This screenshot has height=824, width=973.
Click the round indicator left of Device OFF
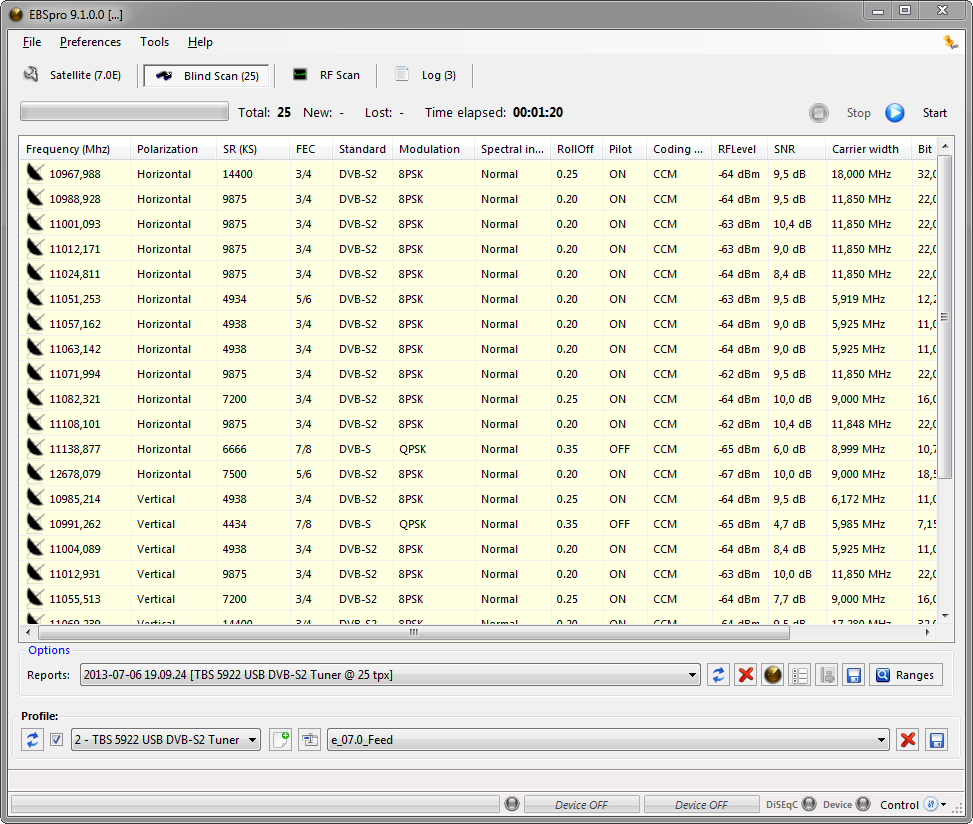coord(512,804)
